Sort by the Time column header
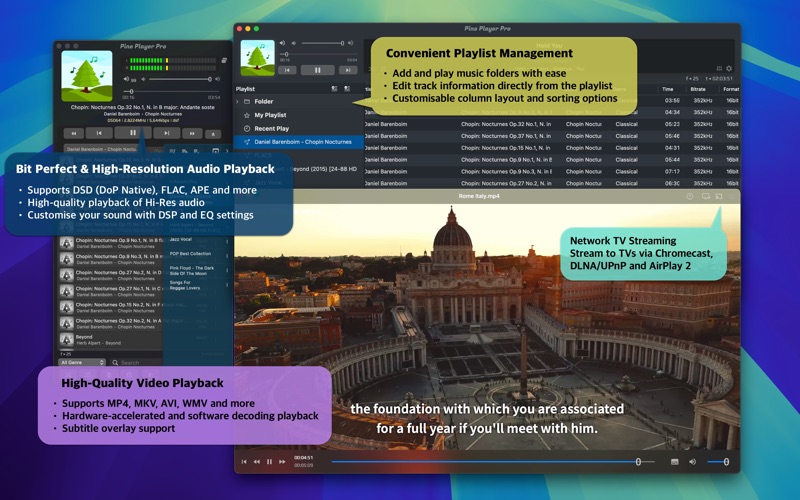Screen dimensions: 800x500 point(668,89)
